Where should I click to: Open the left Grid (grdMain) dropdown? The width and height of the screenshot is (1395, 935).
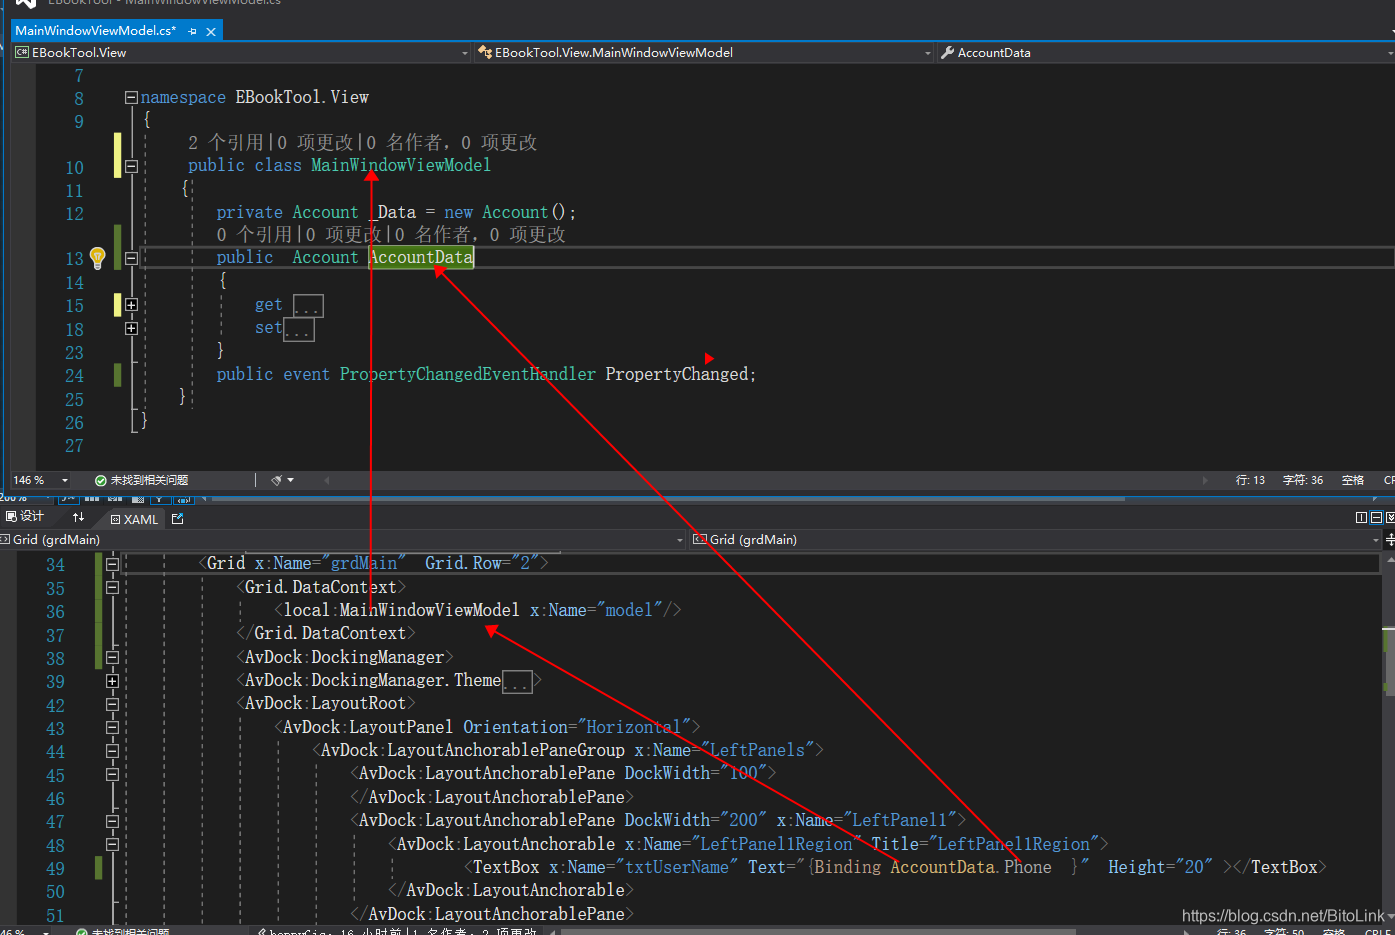680,540
